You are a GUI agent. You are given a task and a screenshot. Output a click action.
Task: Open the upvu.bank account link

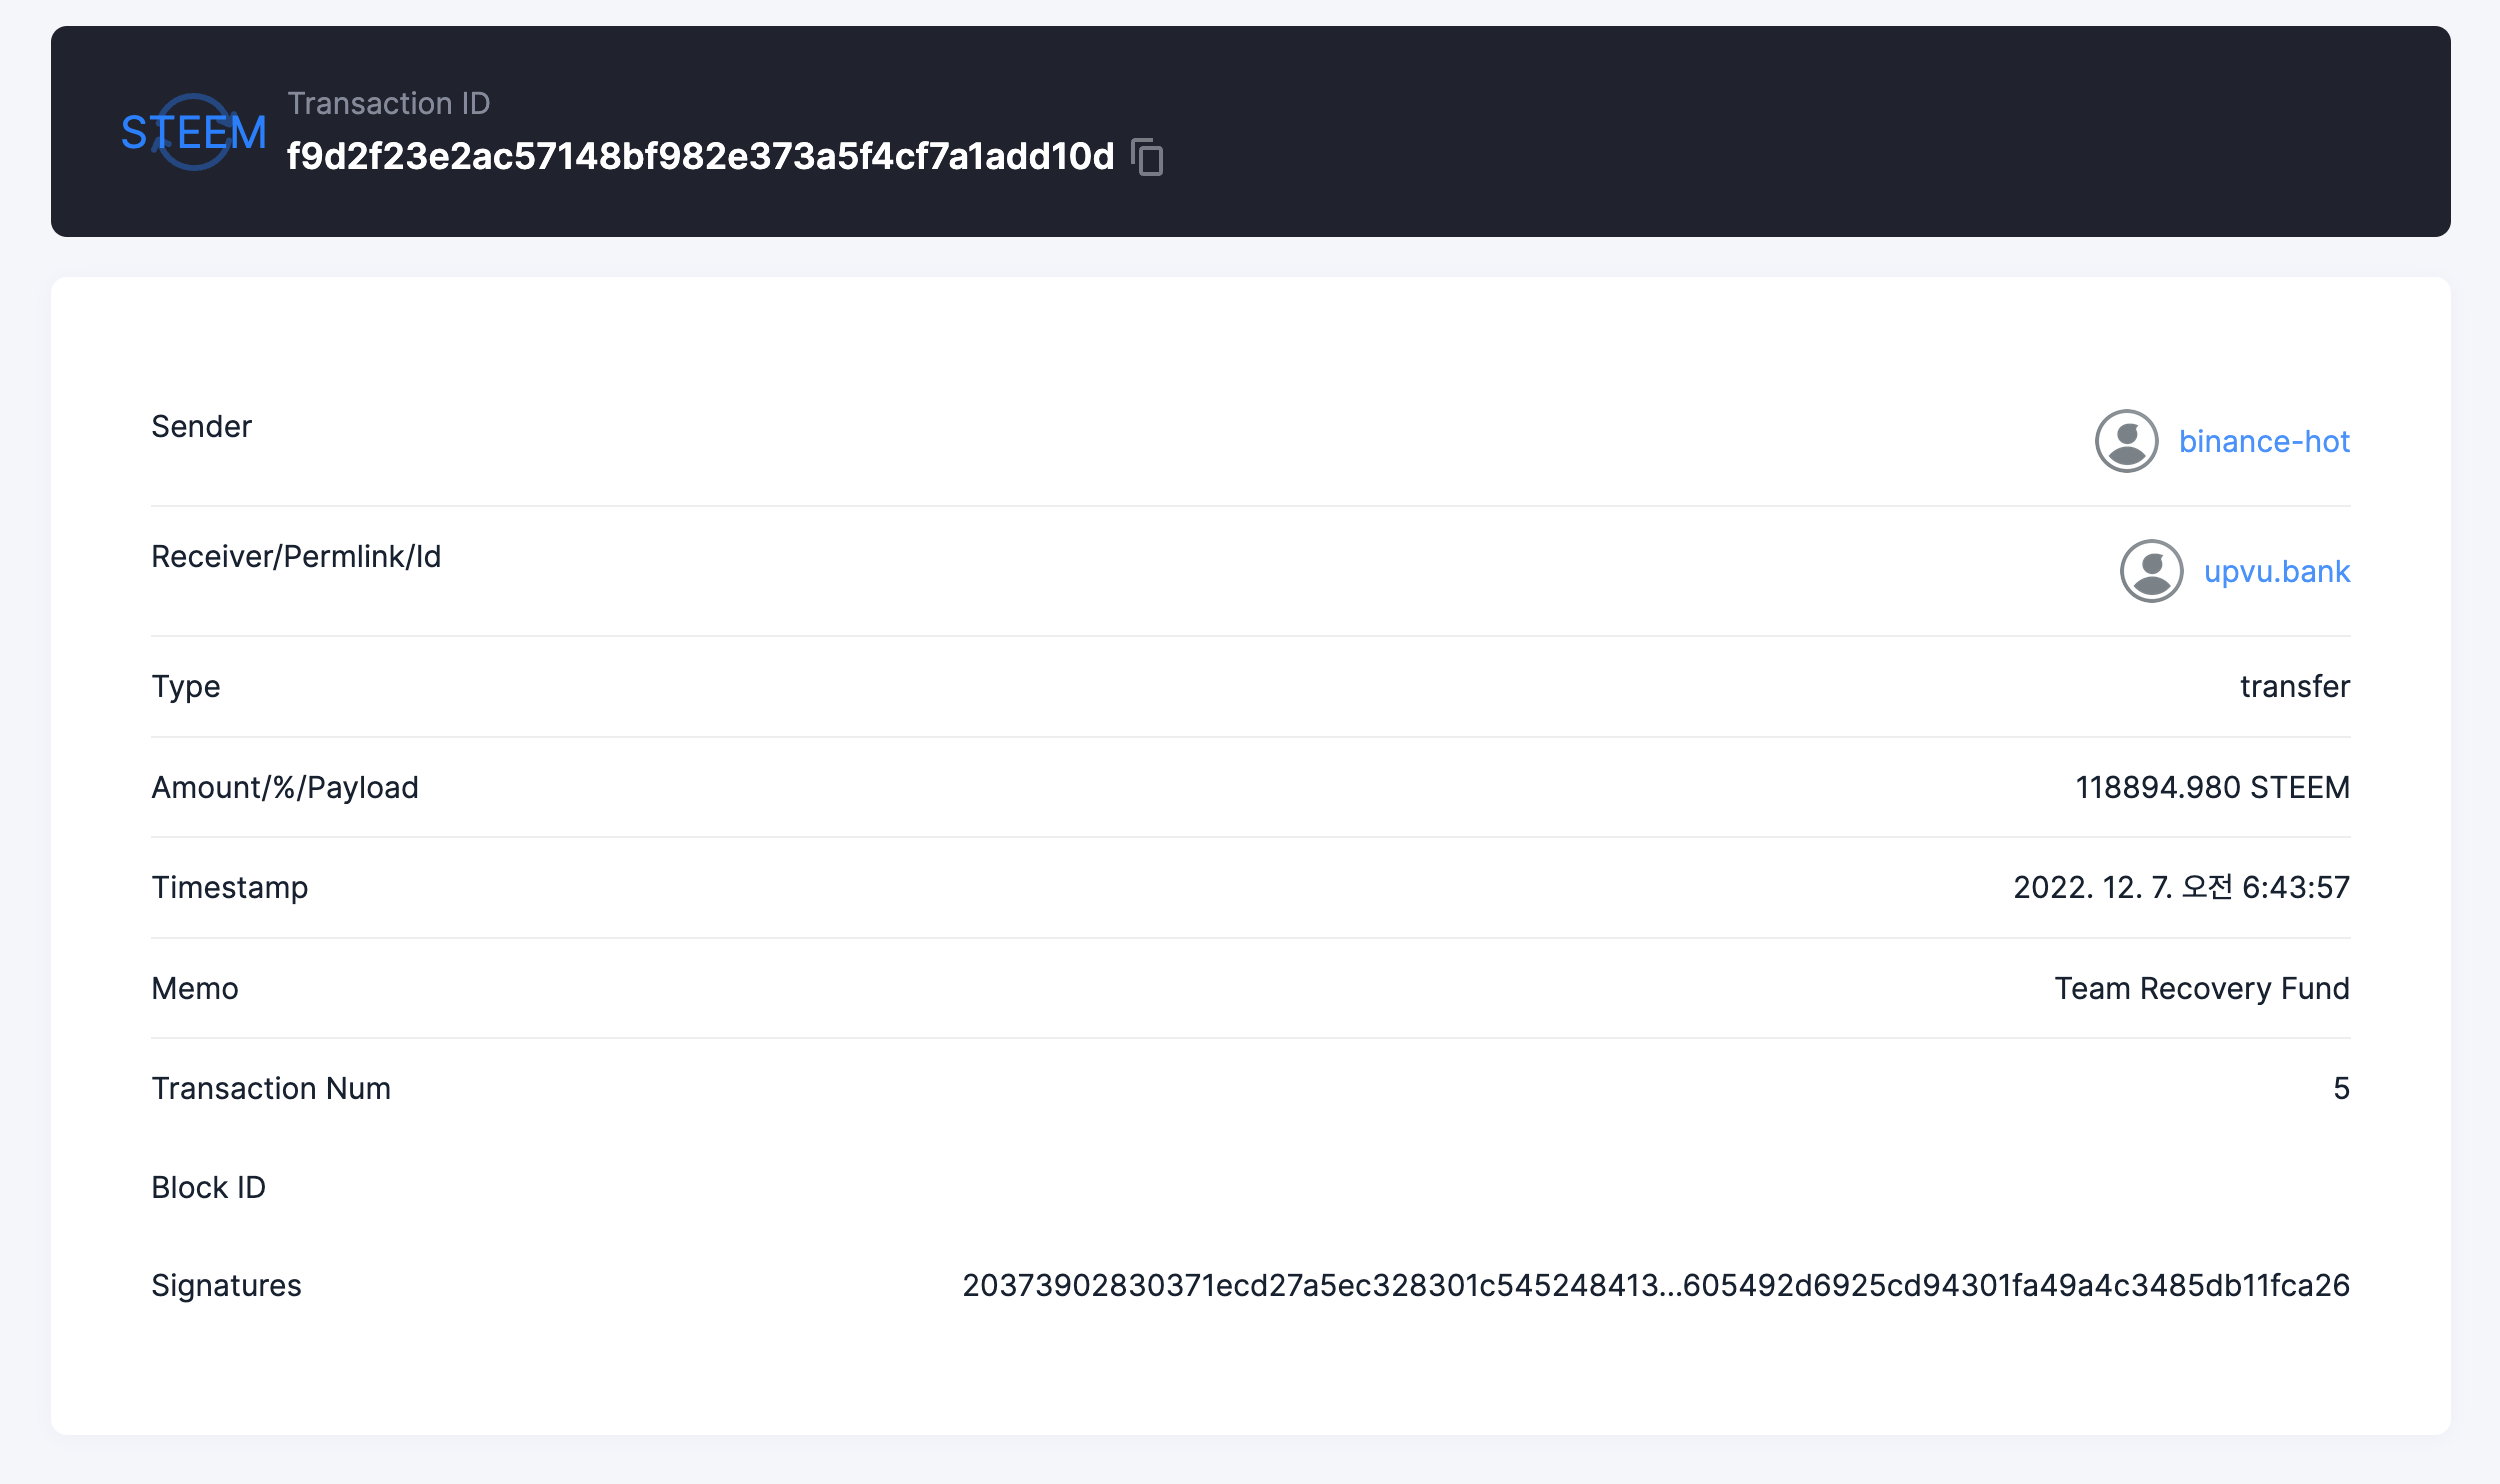click(2277, 571)
